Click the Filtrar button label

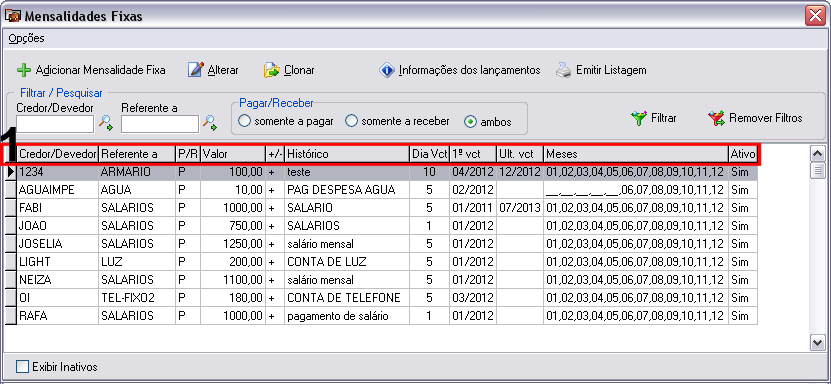[664, 118]
